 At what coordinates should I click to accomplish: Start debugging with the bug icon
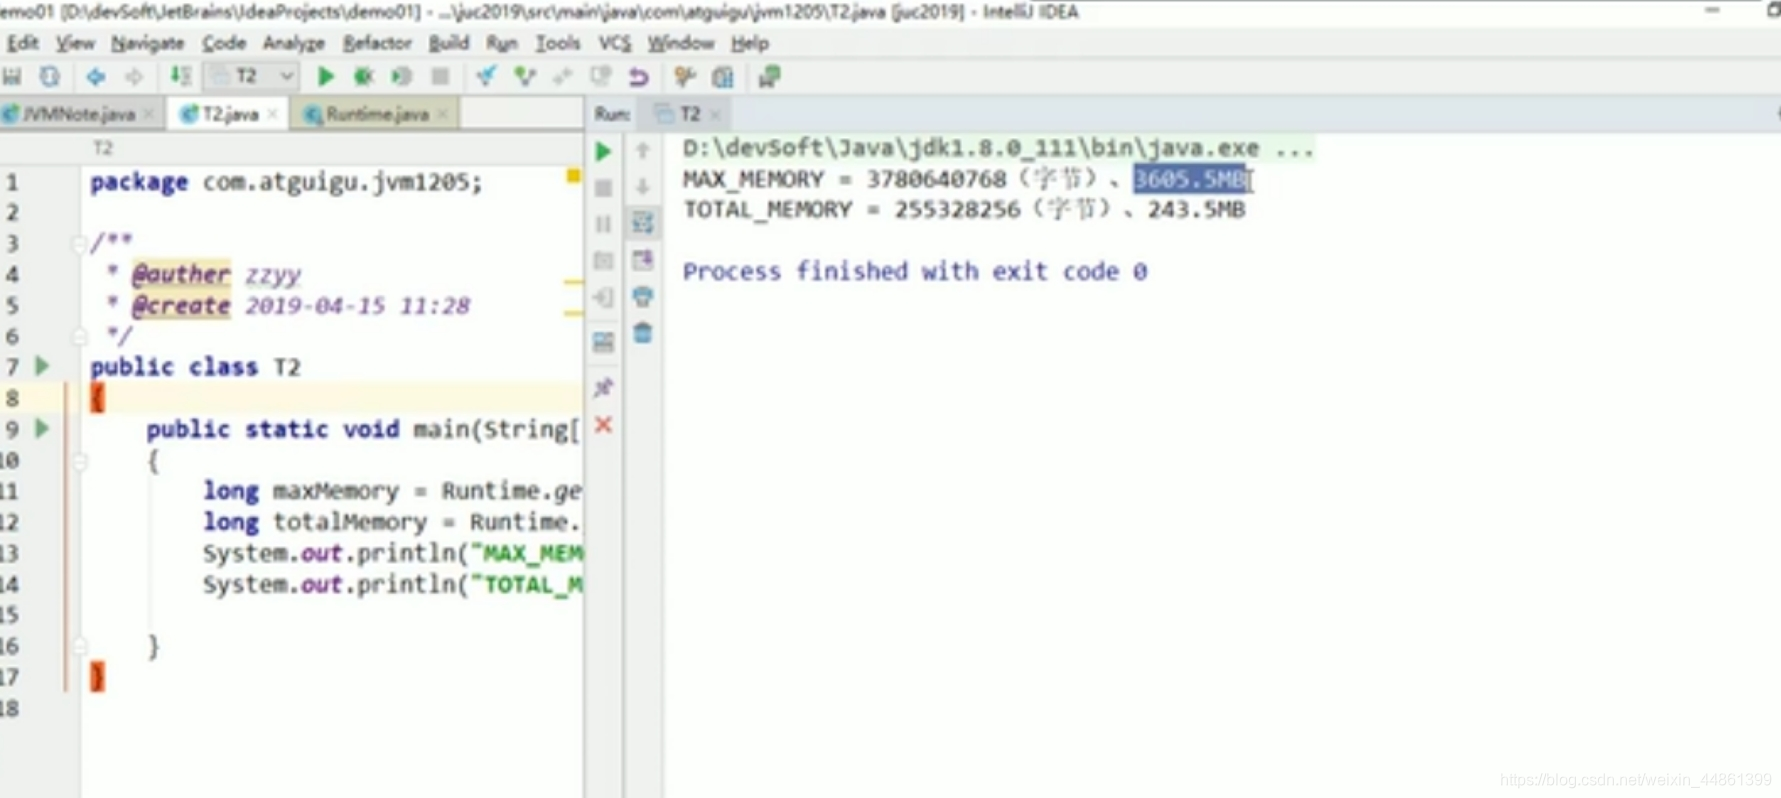[363, 77]
